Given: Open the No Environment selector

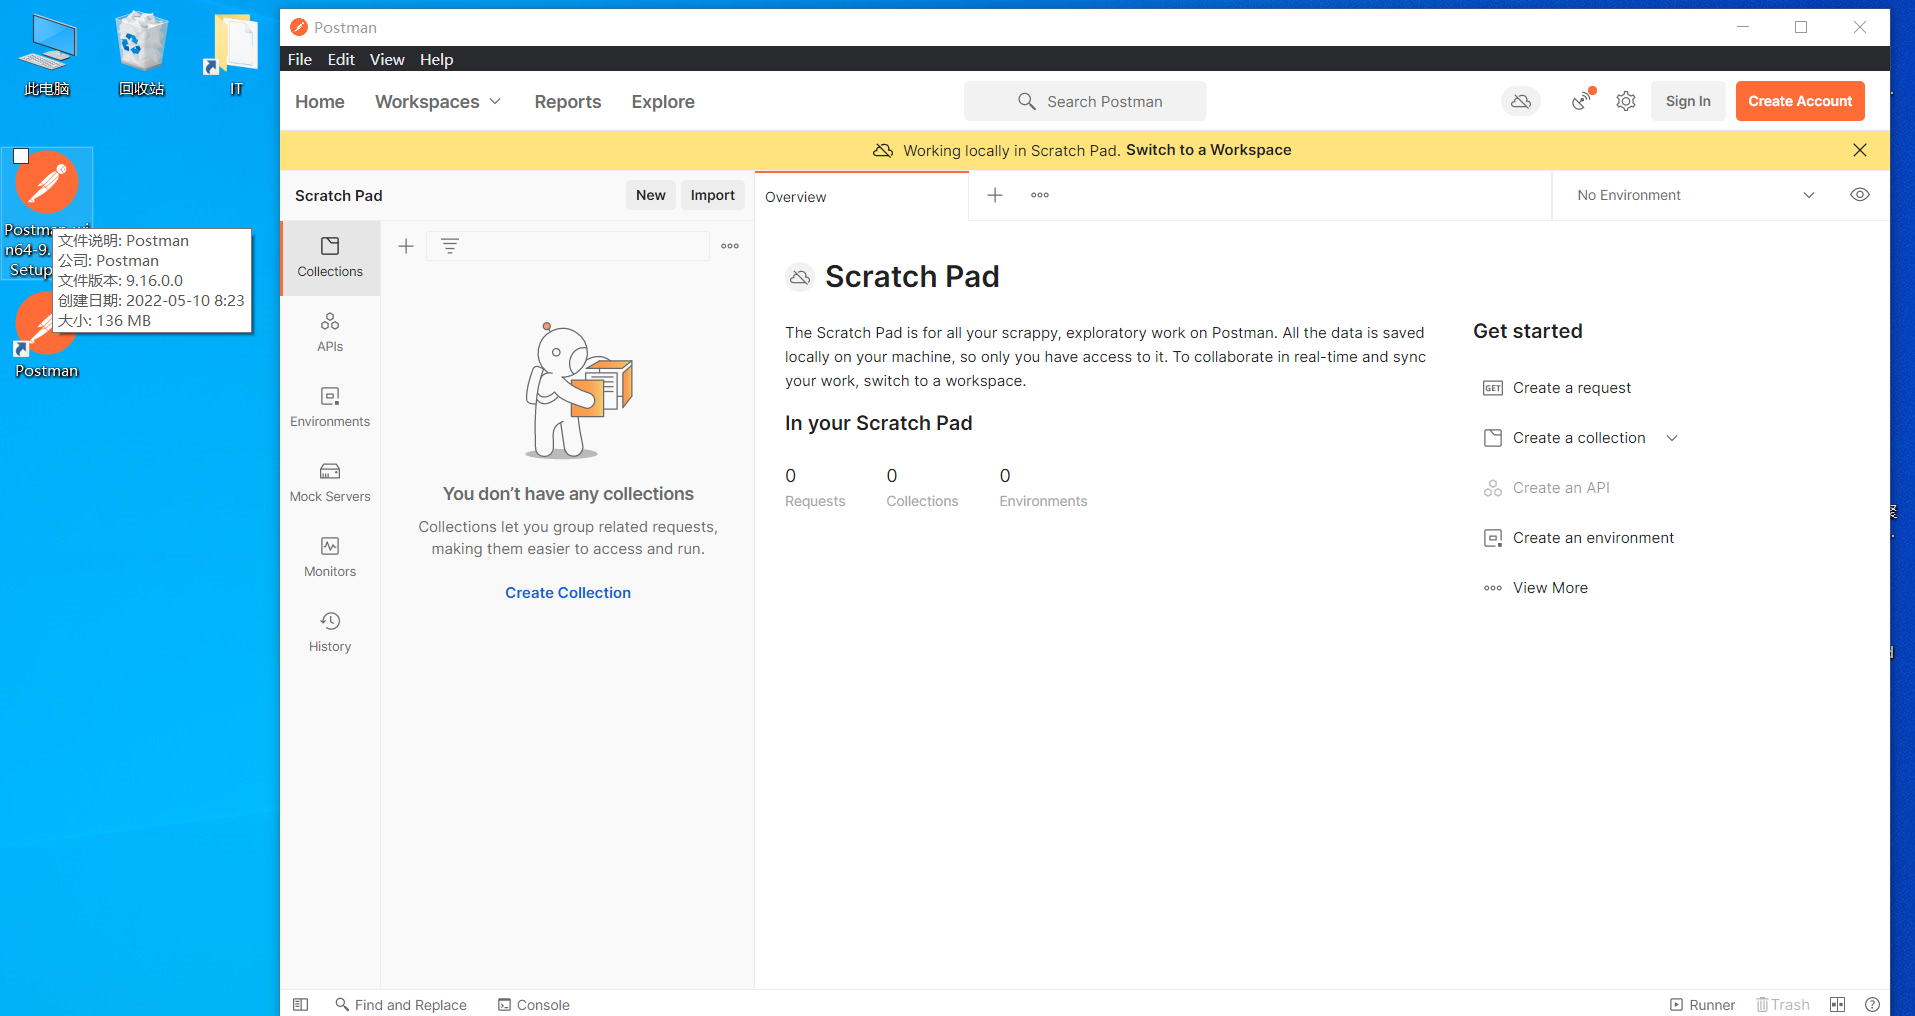Looking at the screenshot, I should click(1696, 195).
